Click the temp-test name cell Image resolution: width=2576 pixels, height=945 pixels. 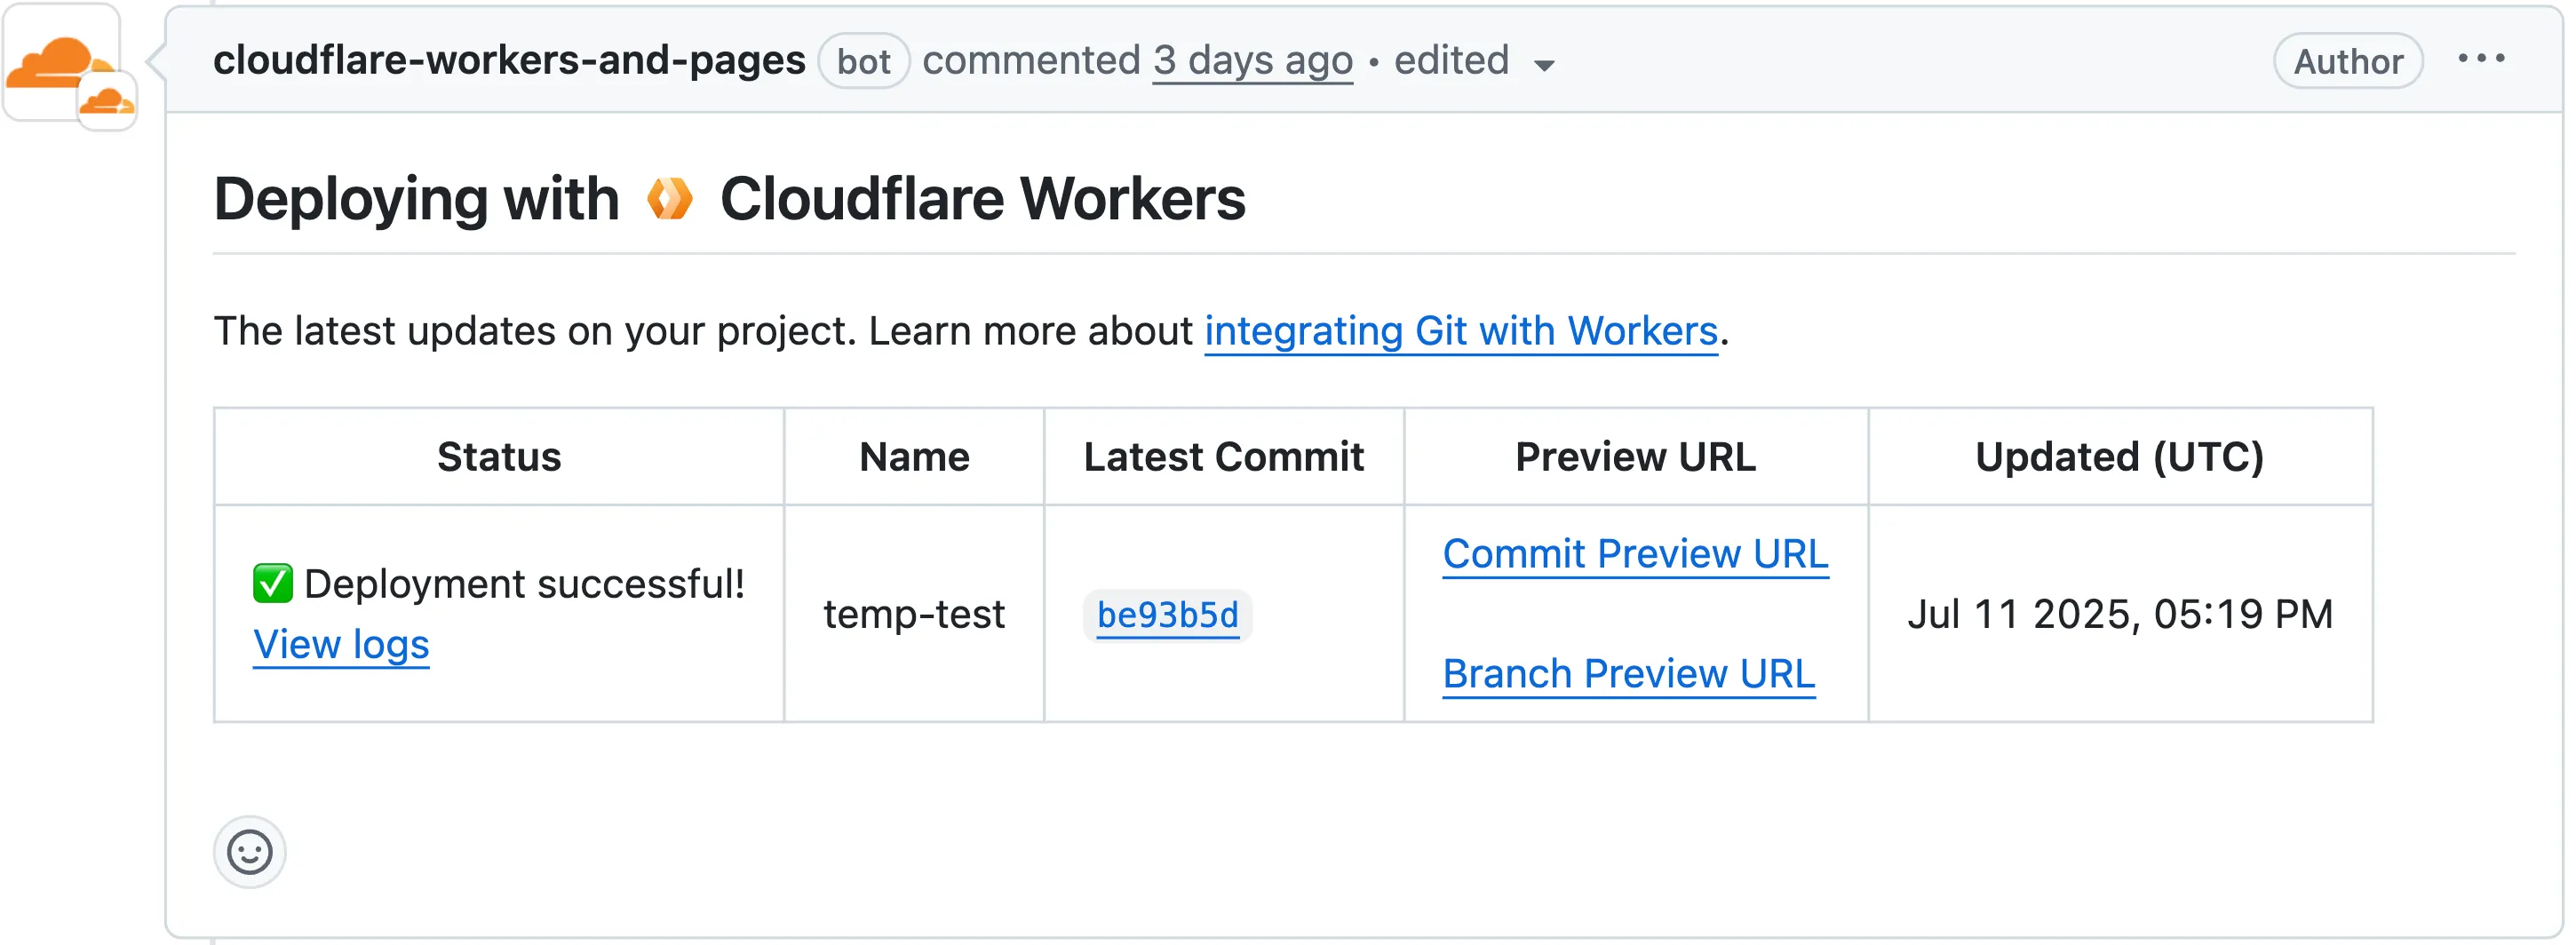click(x=914, y=614)
